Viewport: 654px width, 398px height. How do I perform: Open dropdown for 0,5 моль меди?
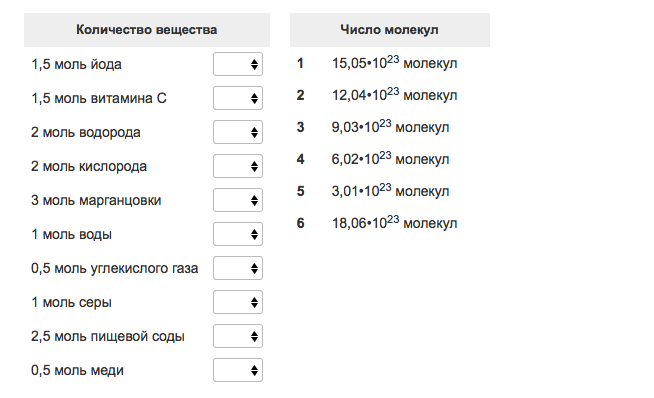[238, 370]
